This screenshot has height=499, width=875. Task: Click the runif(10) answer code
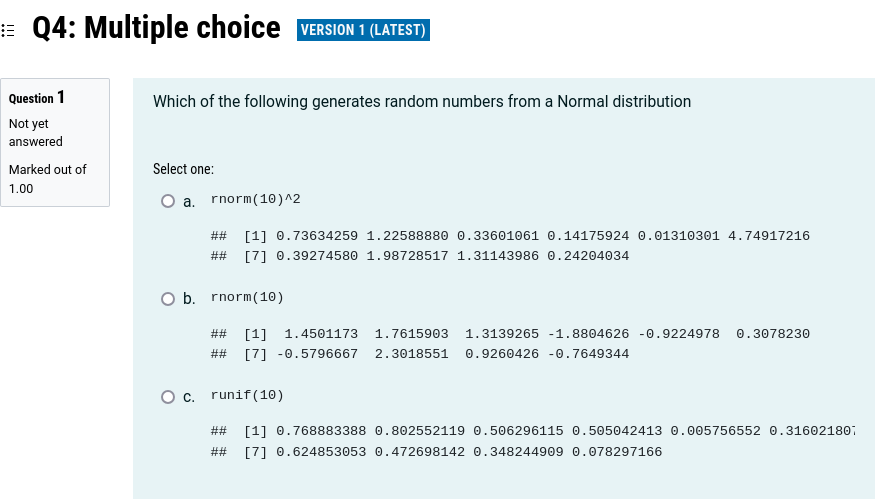(x=247, y=395)
